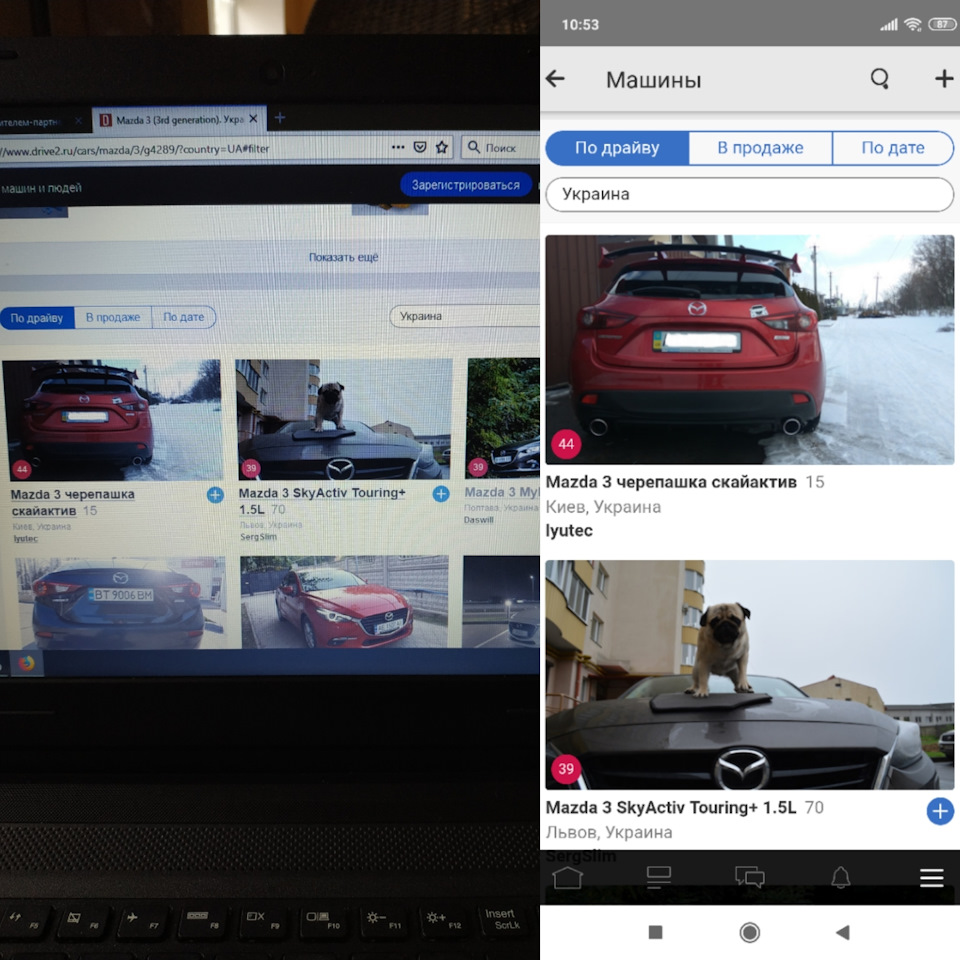The width and height of the screenshot is (960, 960).
Task: Click the Поиск search box in the browser
Action: (501, 148)
